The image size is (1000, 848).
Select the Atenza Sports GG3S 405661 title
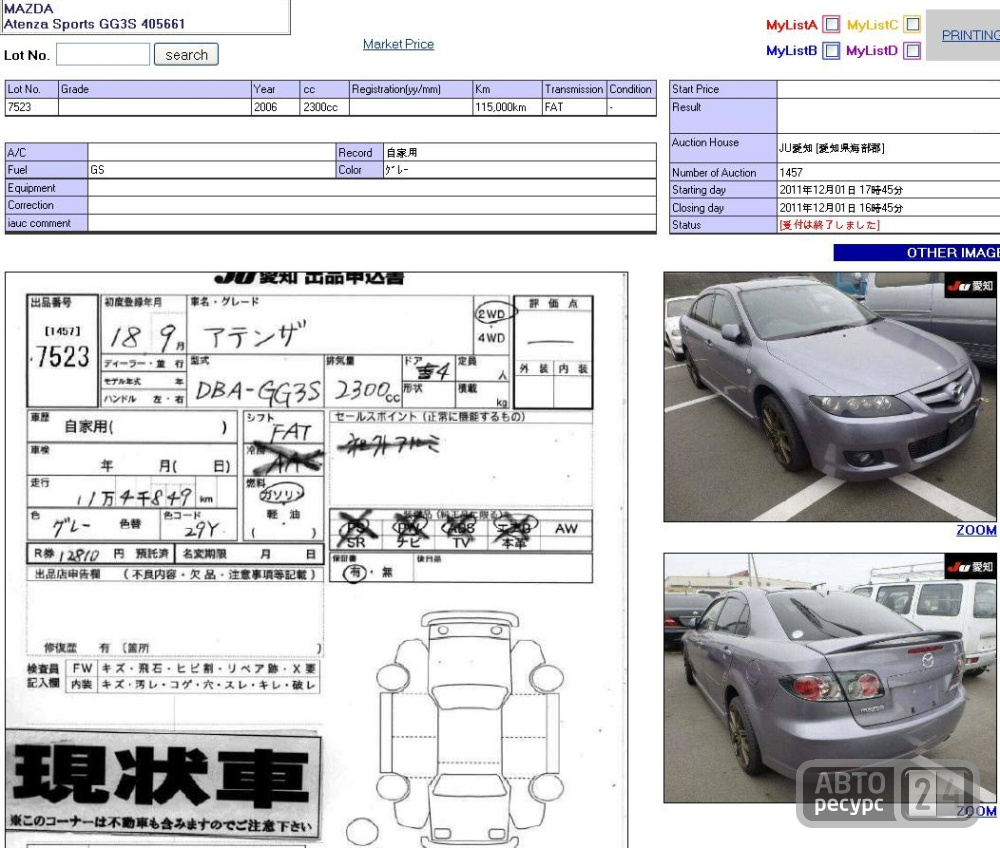pos(94,24)
